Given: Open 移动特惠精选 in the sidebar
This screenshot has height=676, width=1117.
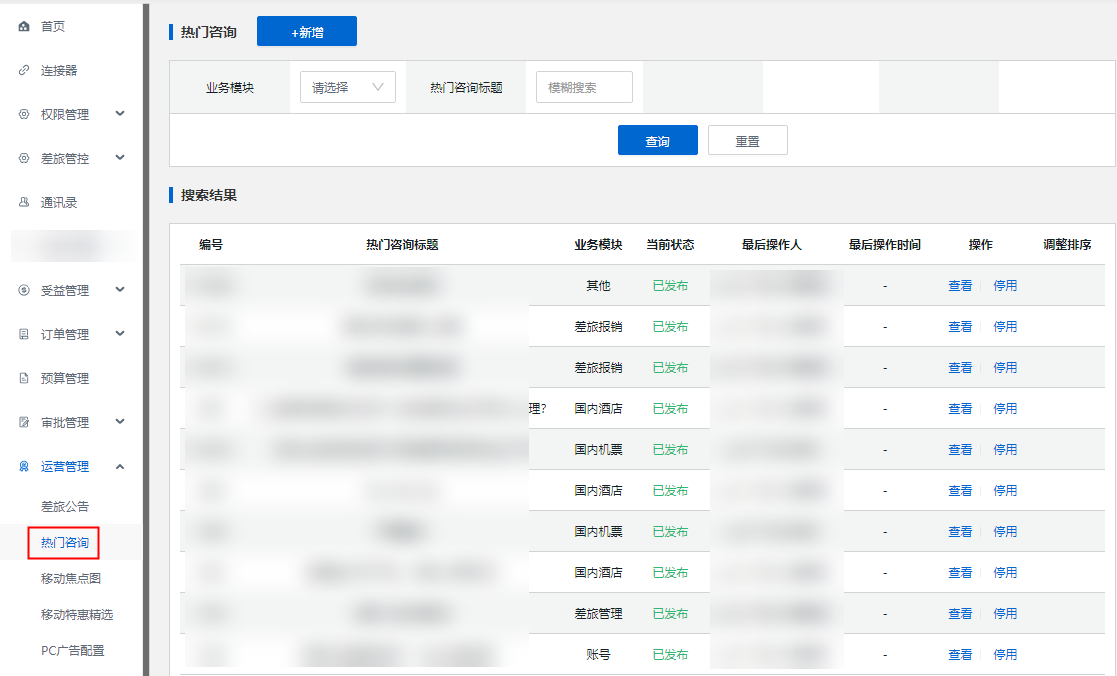Looking at the screenshot, I should click(x=77, y=615).
